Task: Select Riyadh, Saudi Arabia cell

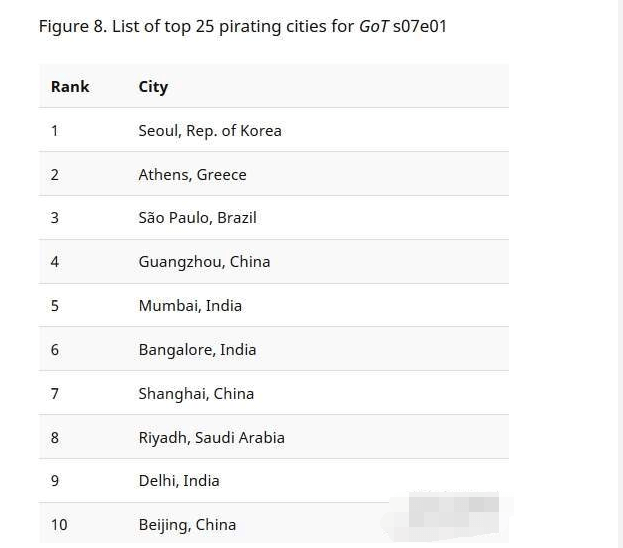Action: (211, 438)
